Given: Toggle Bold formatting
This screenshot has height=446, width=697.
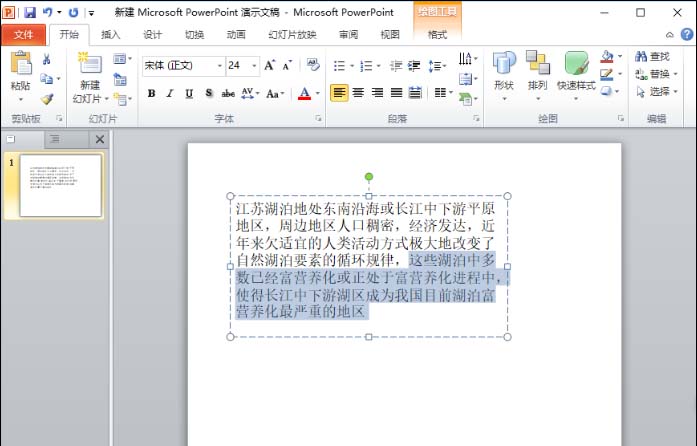Looking at the screenshot, I should pos(151,93).
